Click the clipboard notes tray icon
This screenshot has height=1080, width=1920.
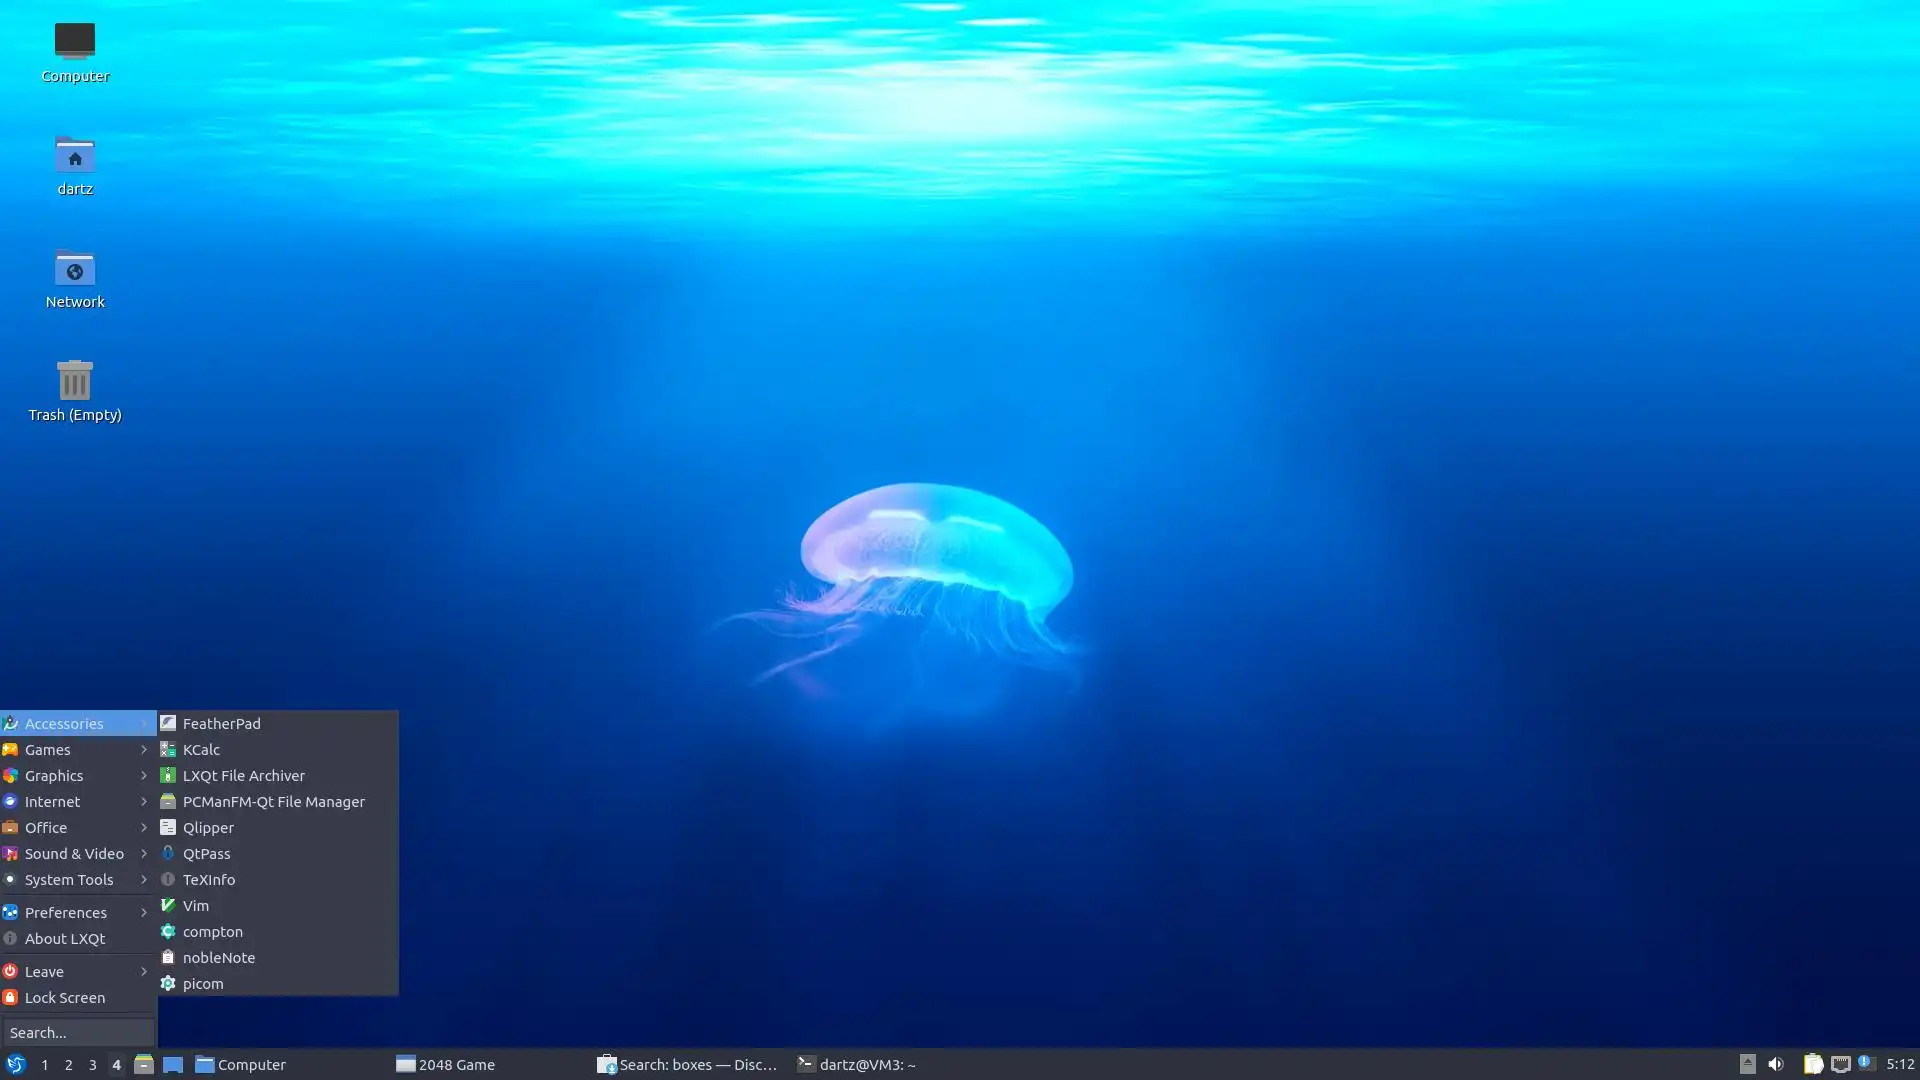[x=1812, y=1064]
